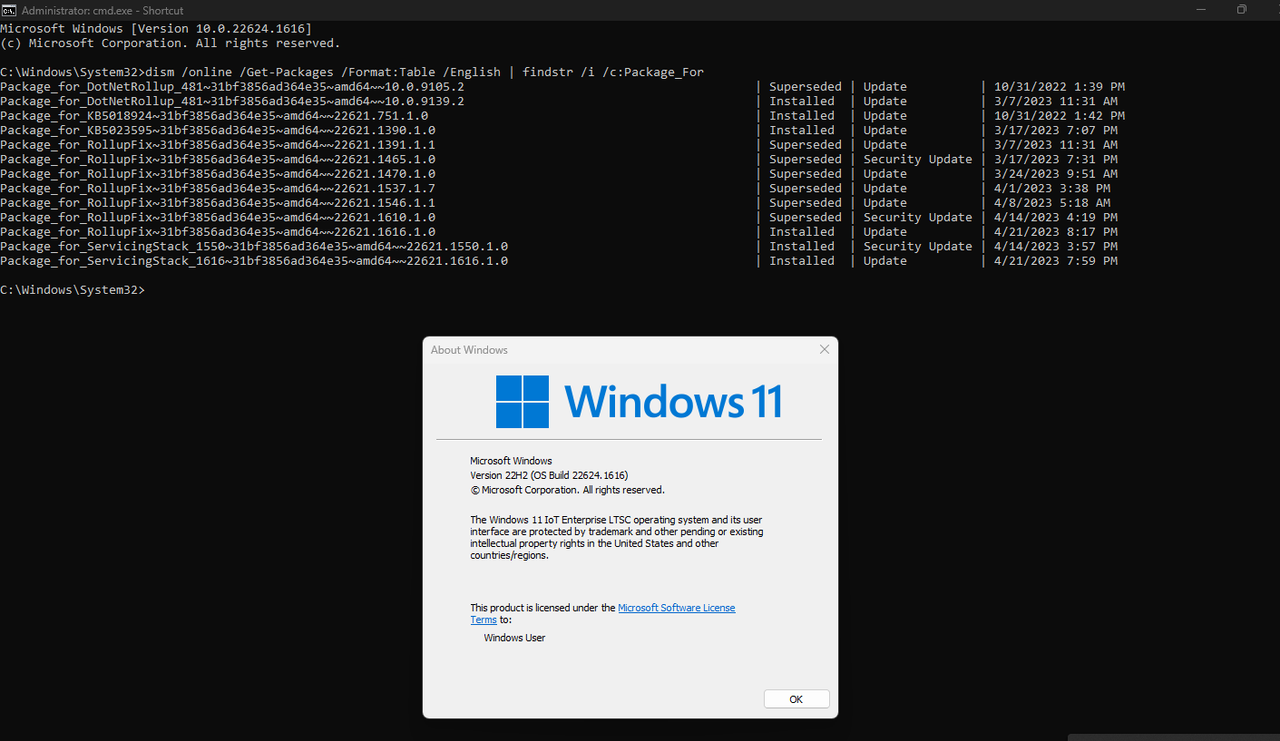Click the IoT Enterprise LTSC description paragraph
1280x741 pixels.
coord(616,537)
